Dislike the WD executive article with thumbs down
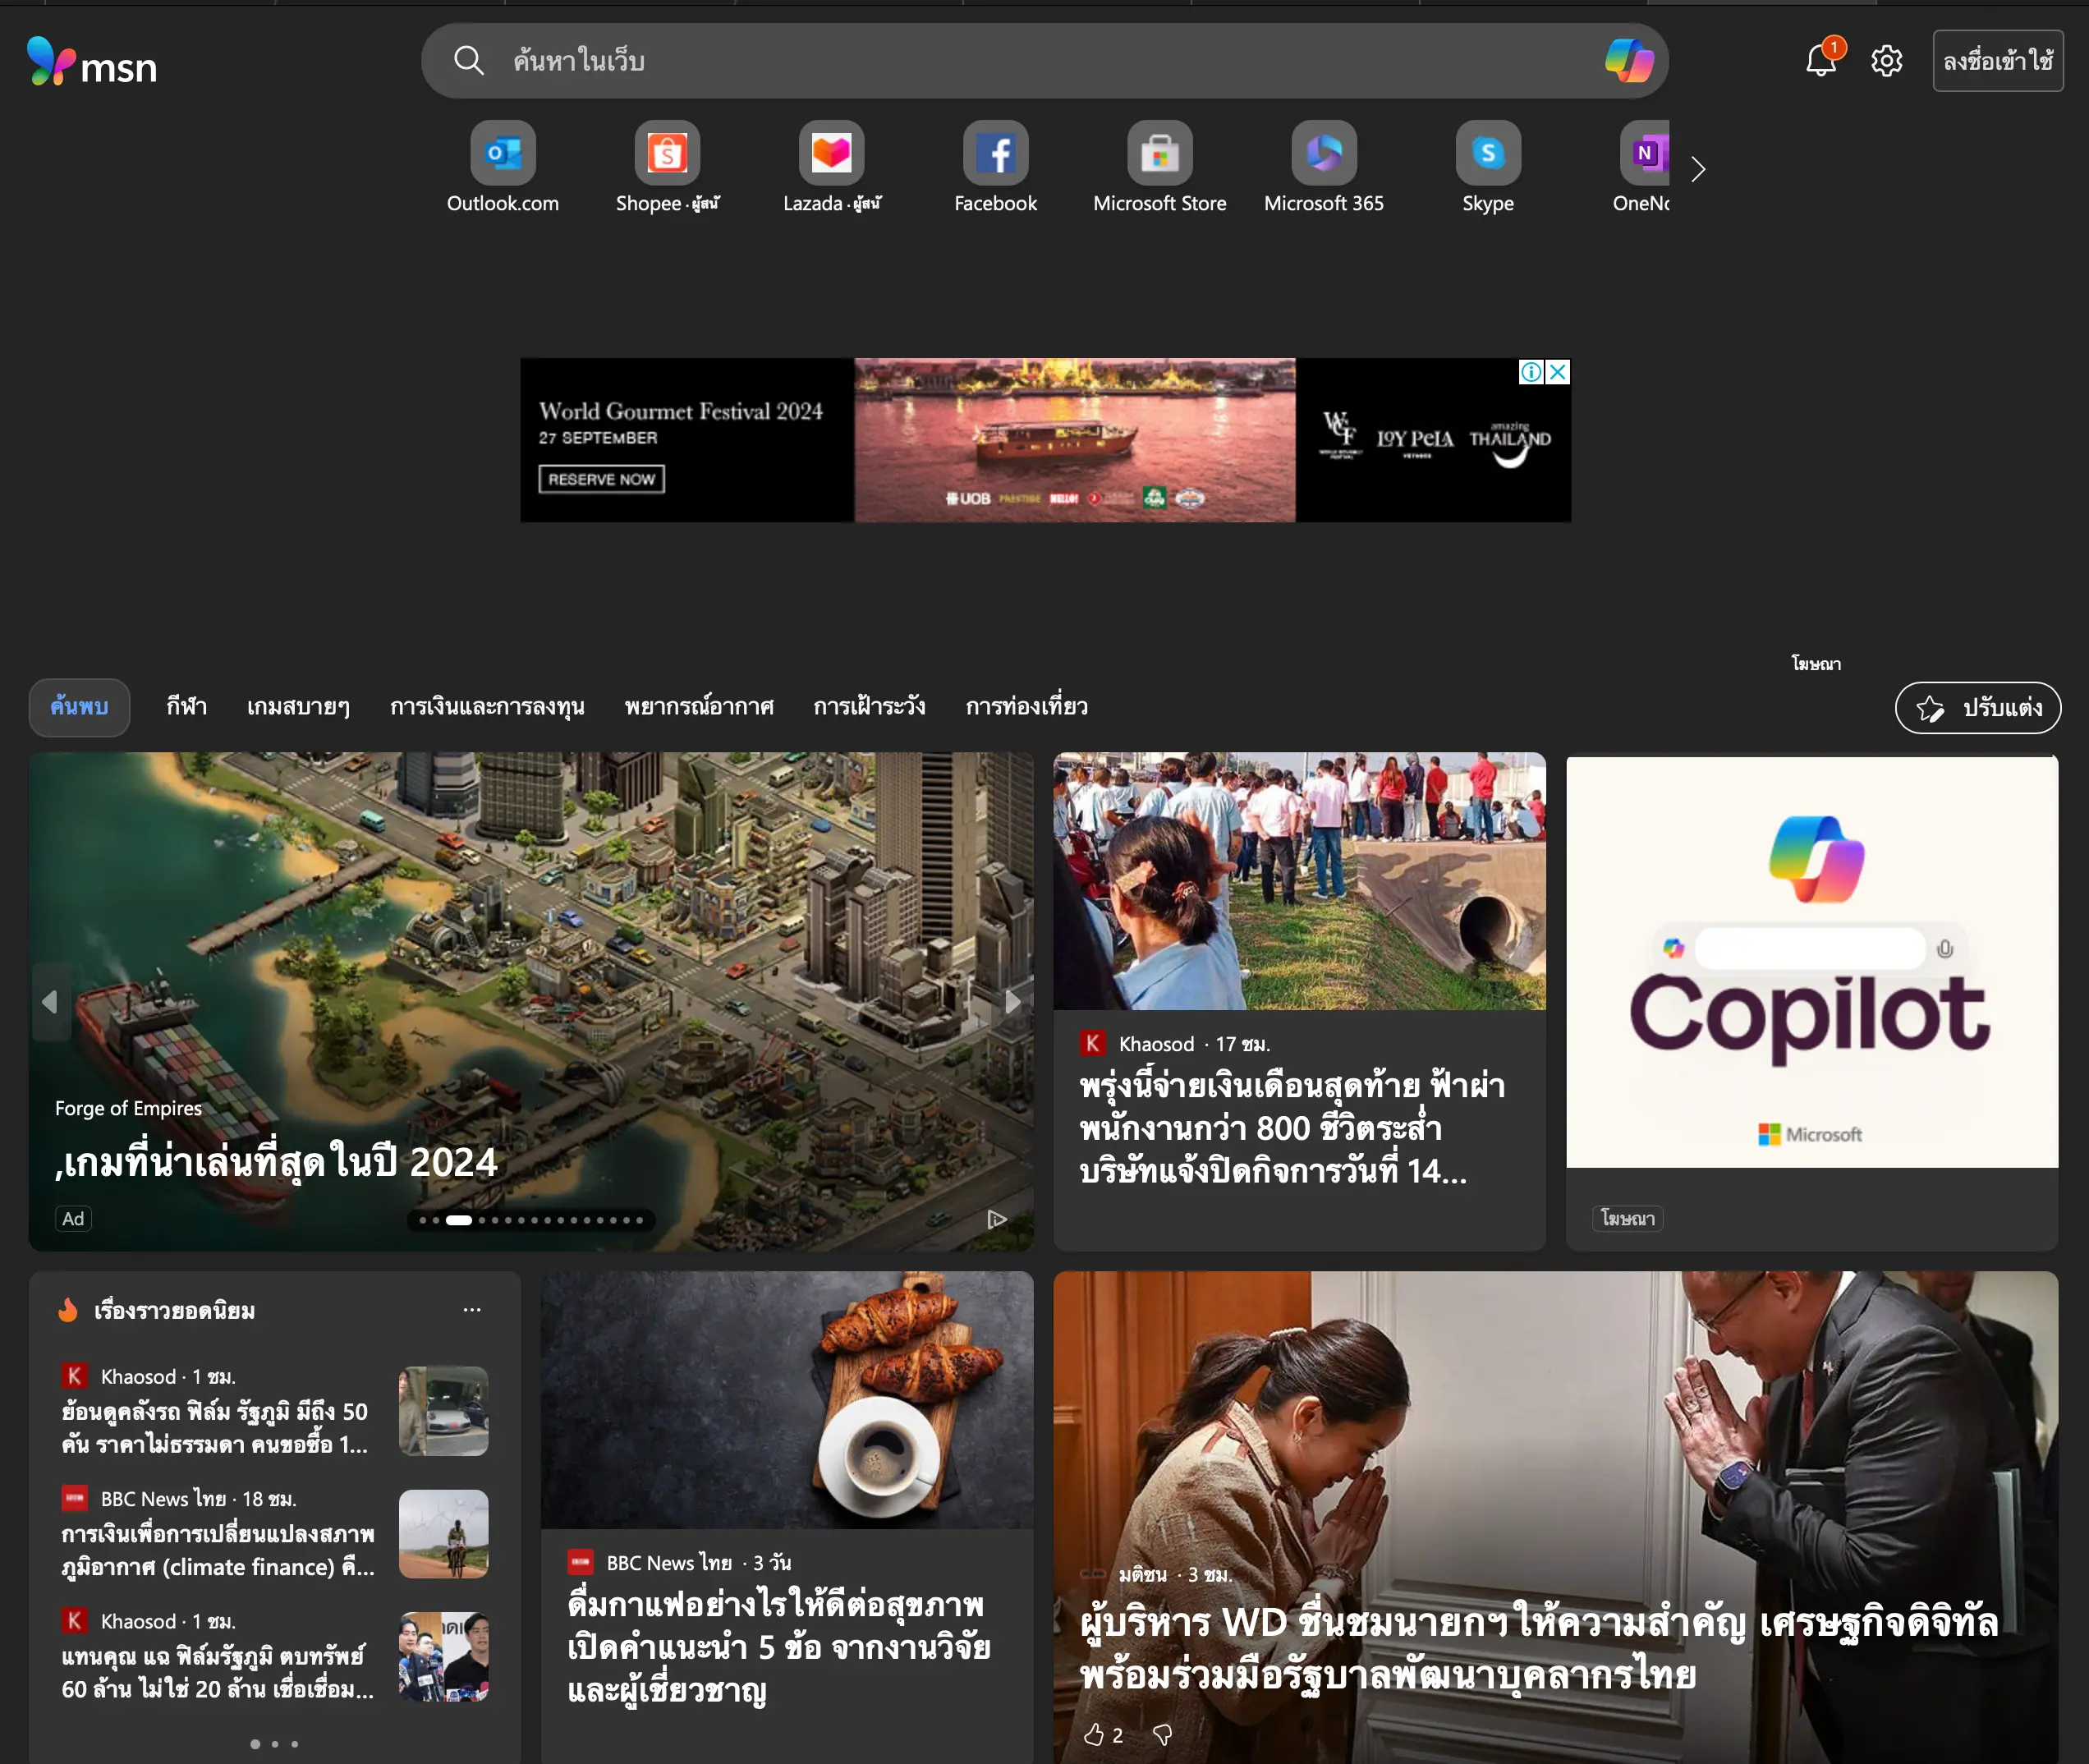The width and height of the screenshot is (2089, 1764). pos(1162,1735)
